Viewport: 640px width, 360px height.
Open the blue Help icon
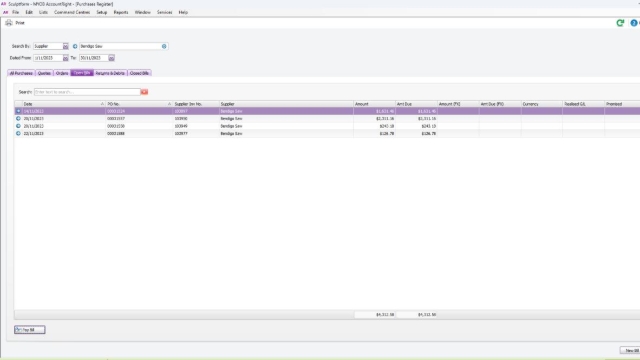[x=634, y=23]
